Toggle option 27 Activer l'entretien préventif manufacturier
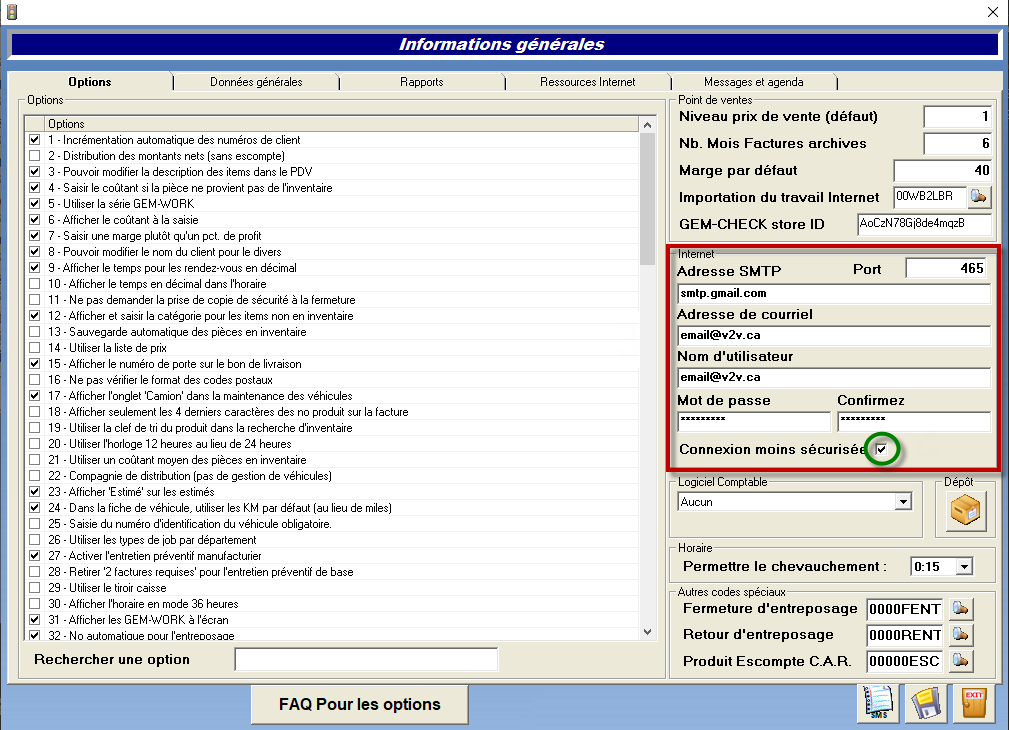 pyautogui.click(x=35, y=556)
